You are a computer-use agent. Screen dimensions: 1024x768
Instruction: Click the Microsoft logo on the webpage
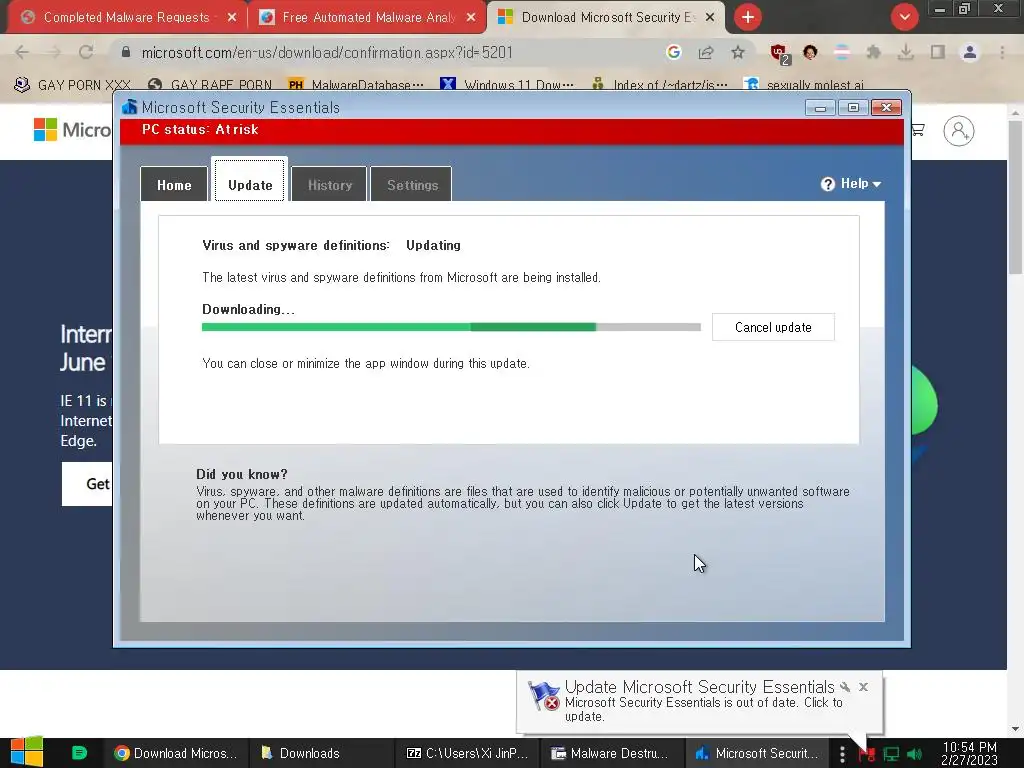coord(72,129)
